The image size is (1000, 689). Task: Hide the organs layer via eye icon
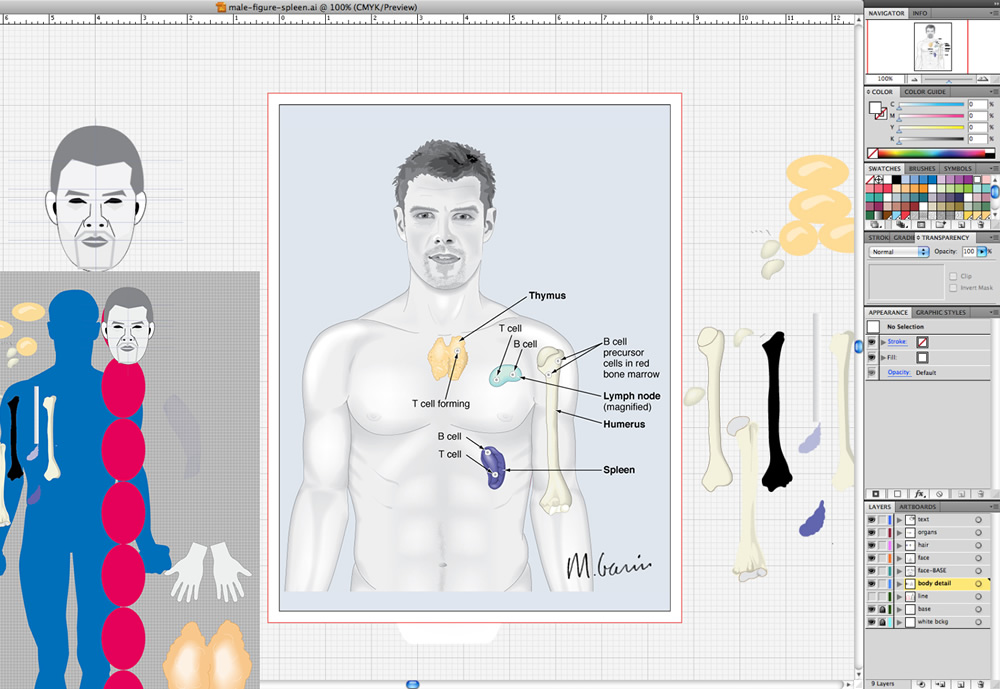click(x=871, y=533)
